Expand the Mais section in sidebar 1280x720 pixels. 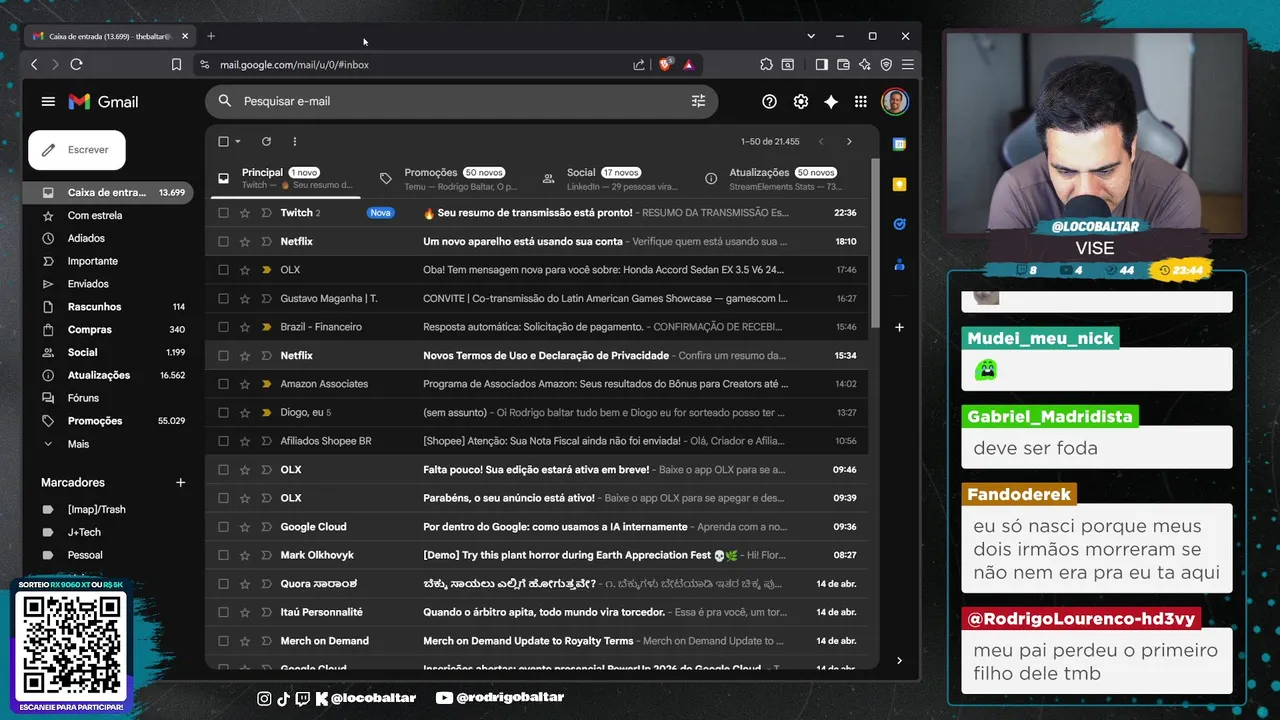coord(78,444)
